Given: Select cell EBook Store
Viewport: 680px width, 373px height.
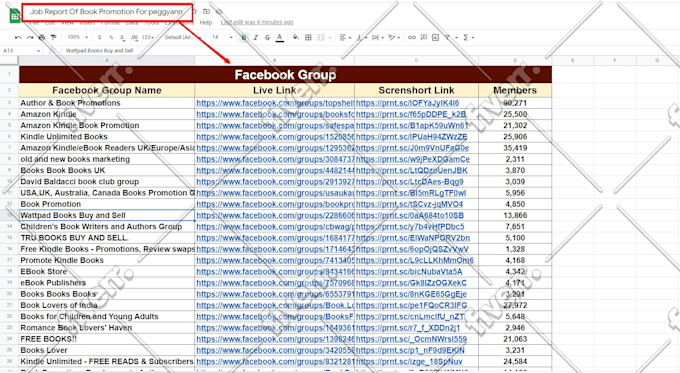Looking at the screenshot, I should click(107, 272).
